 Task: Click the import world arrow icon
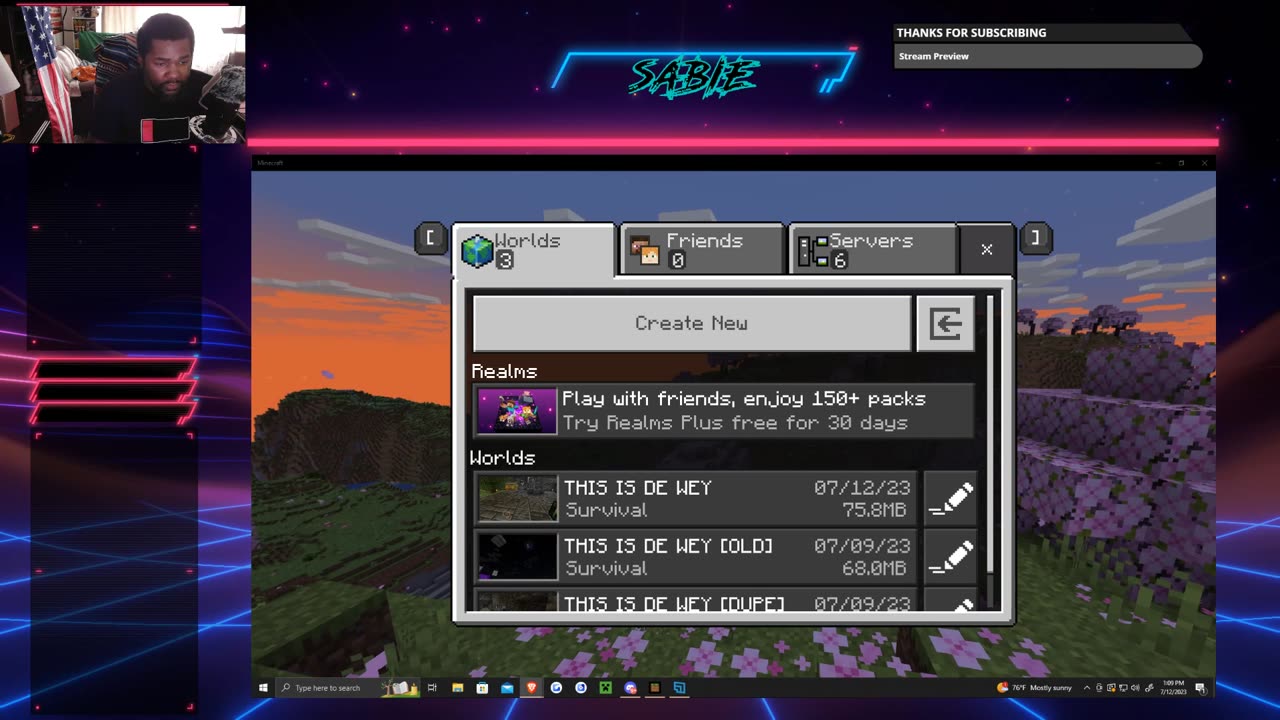coord(945,323)
